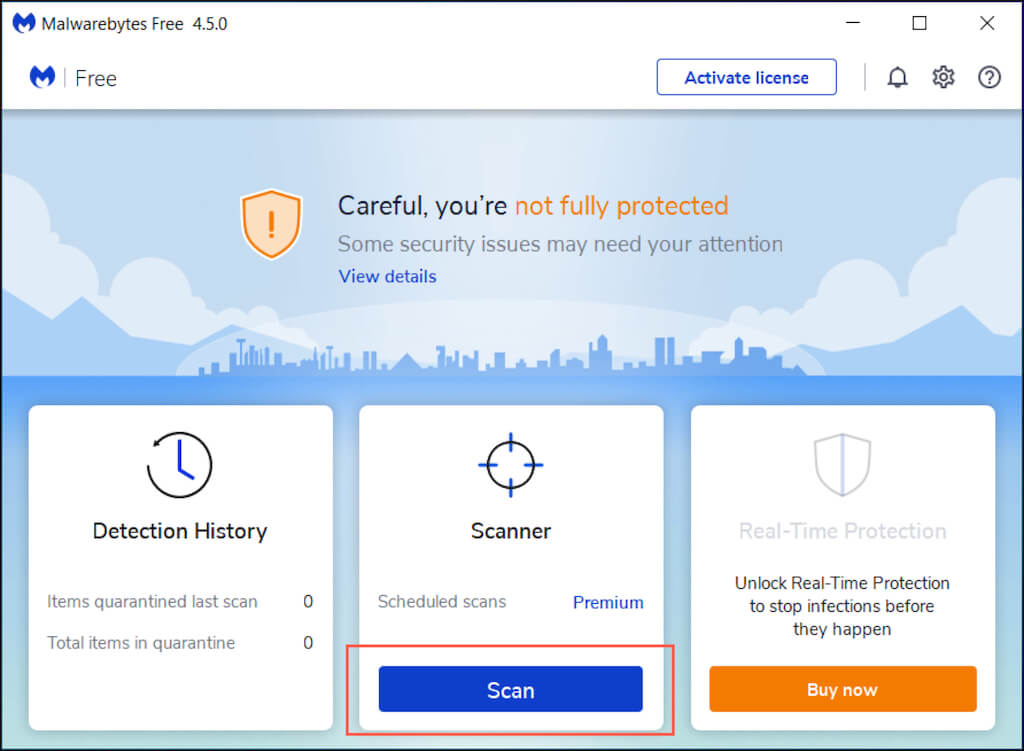Click the Real-Time Protection heading
The width and height of the screenshot is (1024, 751).
842,531
